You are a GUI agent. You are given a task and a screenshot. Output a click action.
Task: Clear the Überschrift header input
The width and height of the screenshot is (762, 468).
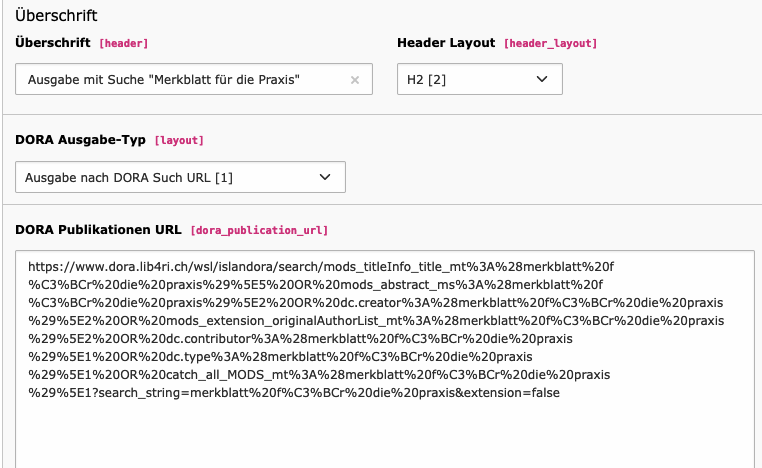[x=355, y=80]
